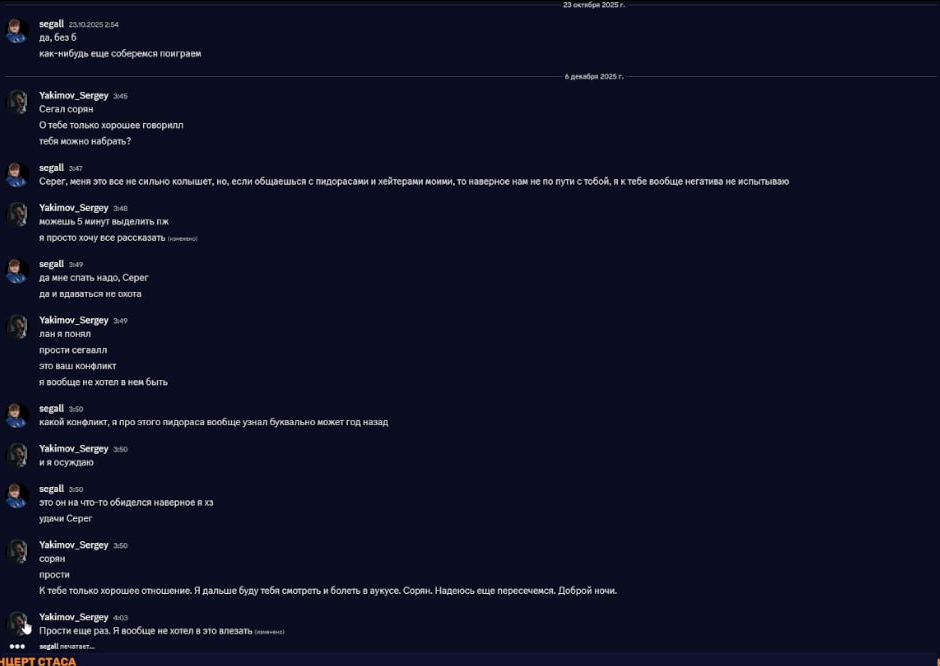This screenshot has width=940, height=666.
Task: Click the 23.10.2025 2:54 timestamp
Action: pyautogui.click(x=93, y=24)
